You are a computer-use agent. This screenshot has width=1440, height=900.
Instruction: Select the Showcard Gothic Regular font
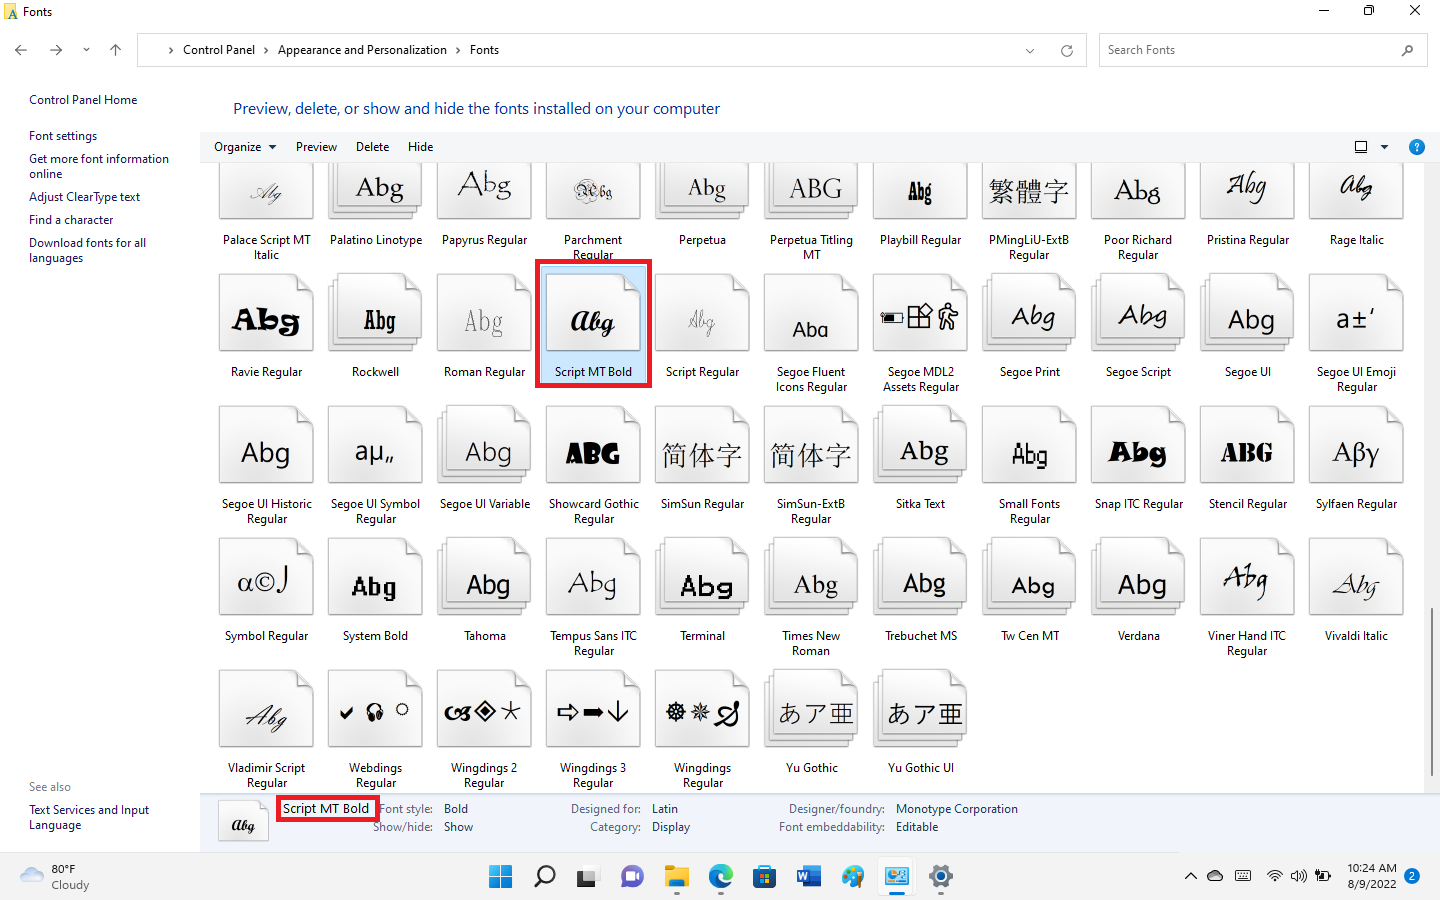(x=593, y=445)
